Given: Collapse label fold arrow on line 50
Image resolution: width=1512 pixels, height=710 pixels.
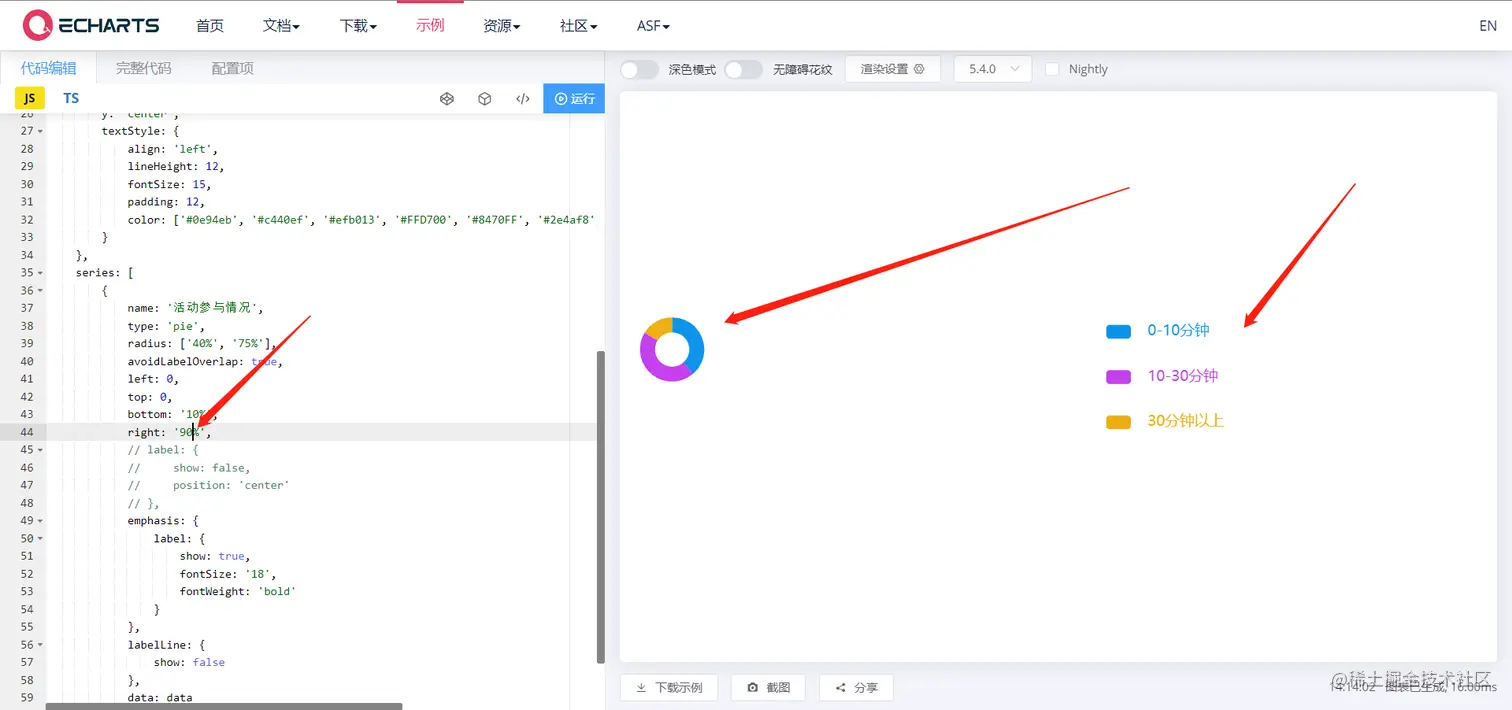Looking at the screenshot, I should (x=40, y=539).
